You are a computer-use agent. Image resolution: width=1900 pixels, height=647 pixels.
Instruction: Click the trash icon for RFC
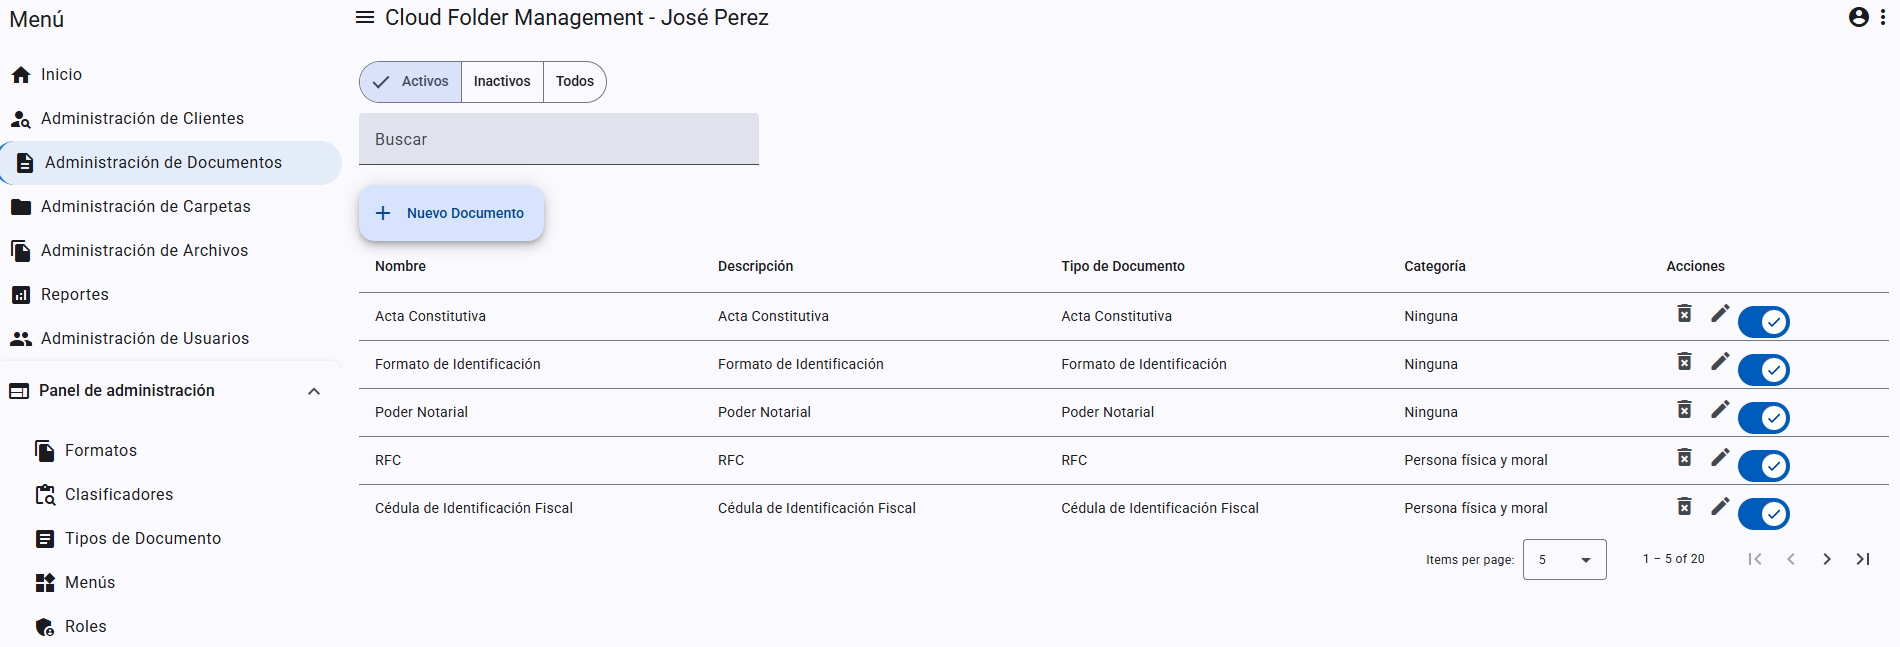pyautogui.click(x=1684, y=458)
